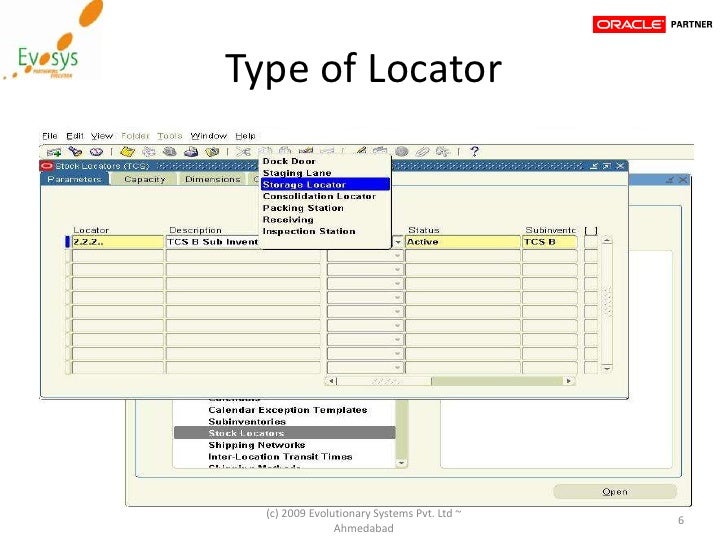Pick Packing Station from the list
The height and width of the screenshot is (546, 728).
pyautogui.click(x=325, y=208)
